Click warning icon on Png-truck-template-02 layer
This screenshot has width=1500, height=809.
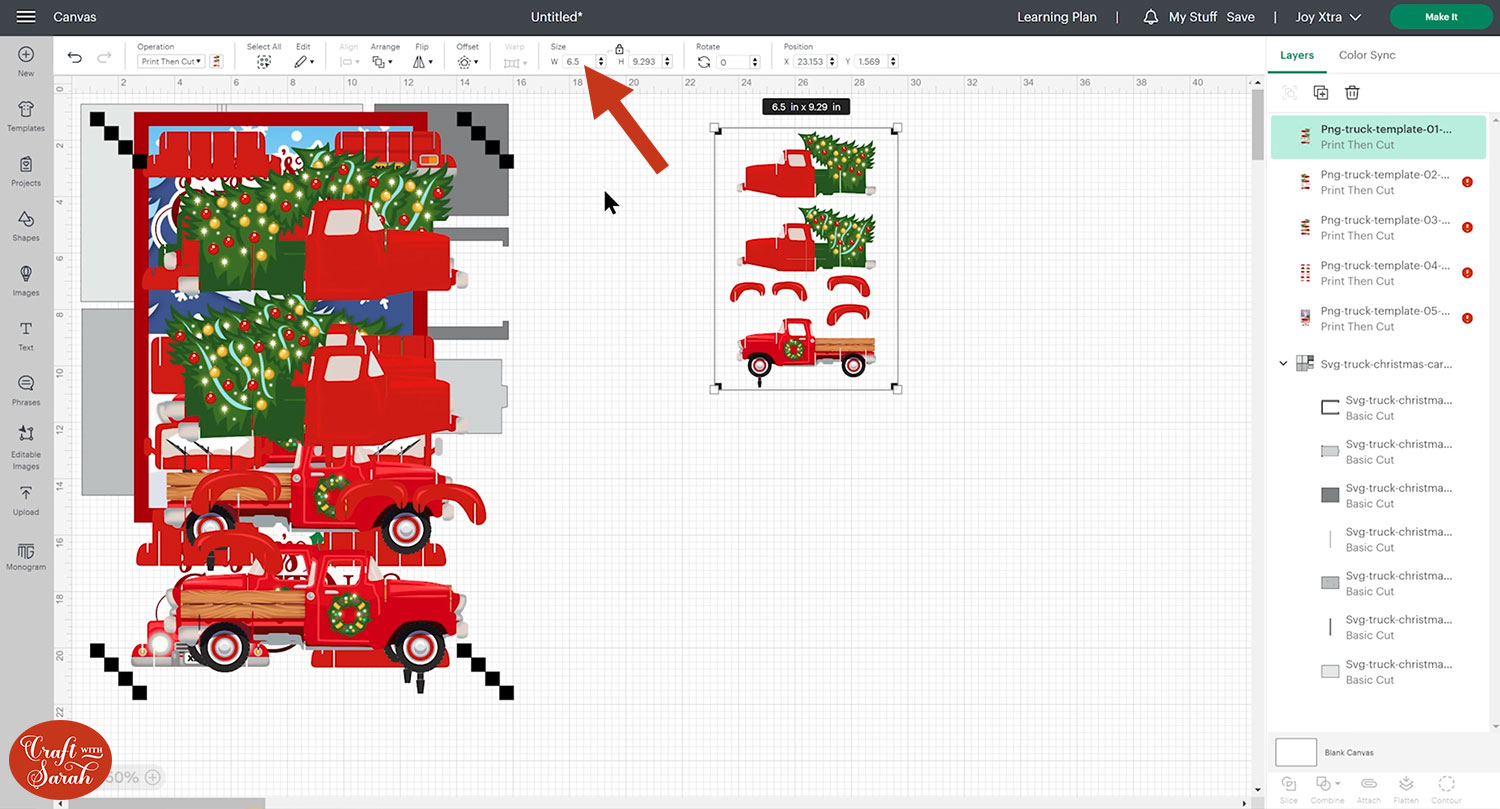pos(1467,182)
